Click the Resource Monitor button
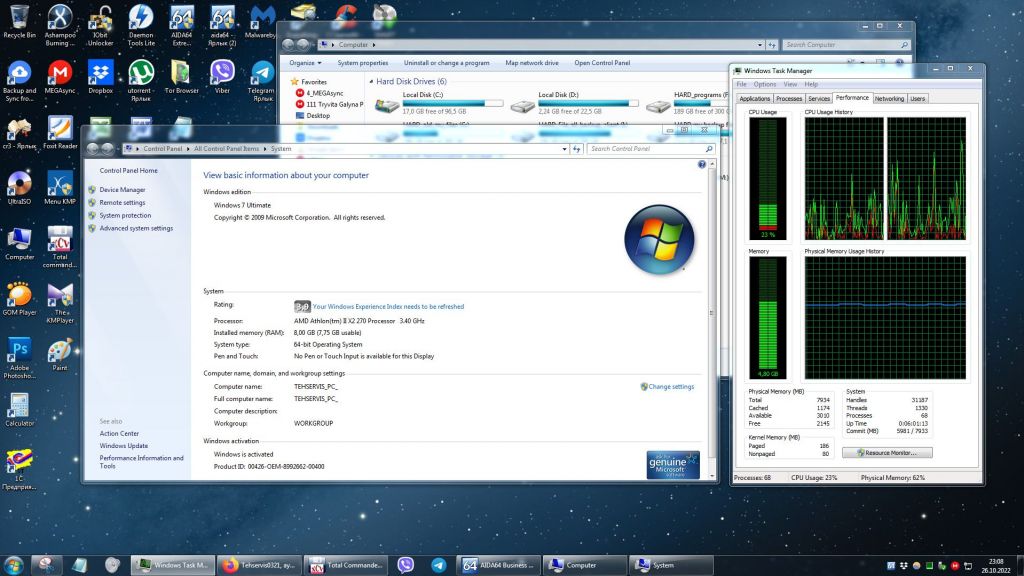The width and height of the screenshot is (1024, 576). pyautogui.click(x=887, y=453)
